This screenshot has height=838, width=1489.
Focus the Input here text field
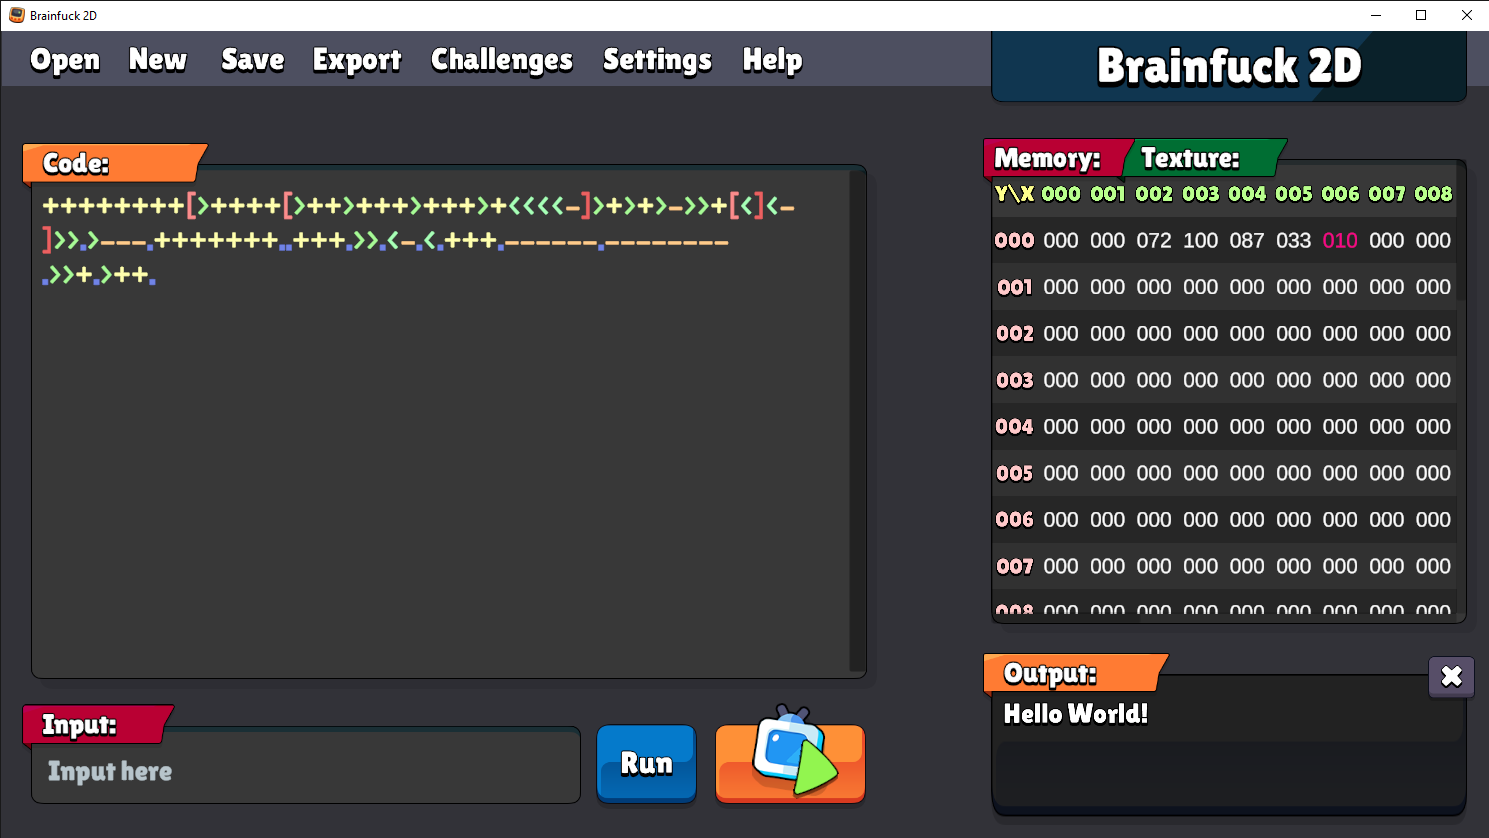pyautogui.click(x=306, y=765)
